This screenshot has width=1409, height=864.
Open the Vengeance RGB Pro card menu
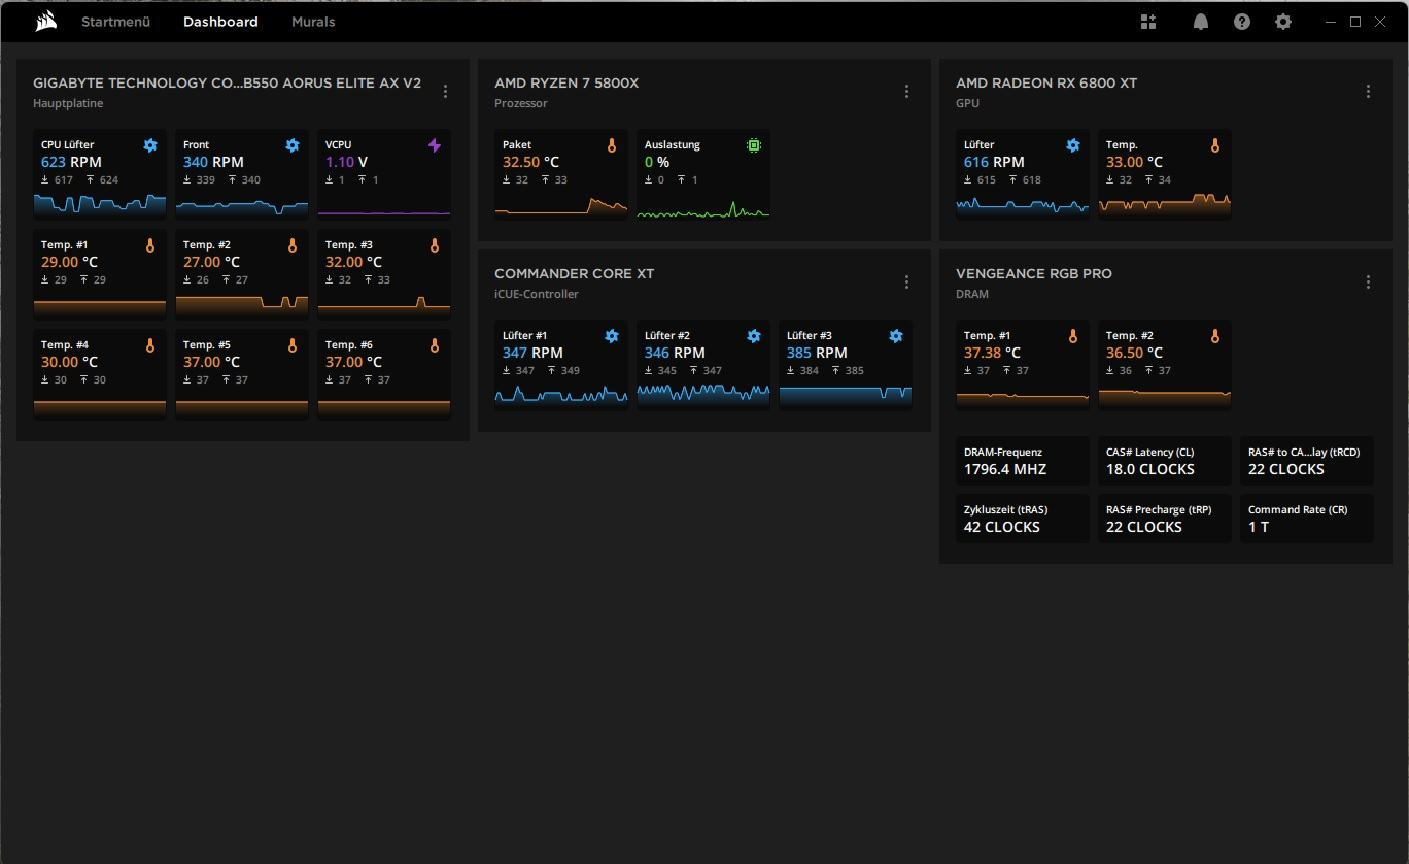1368,282
